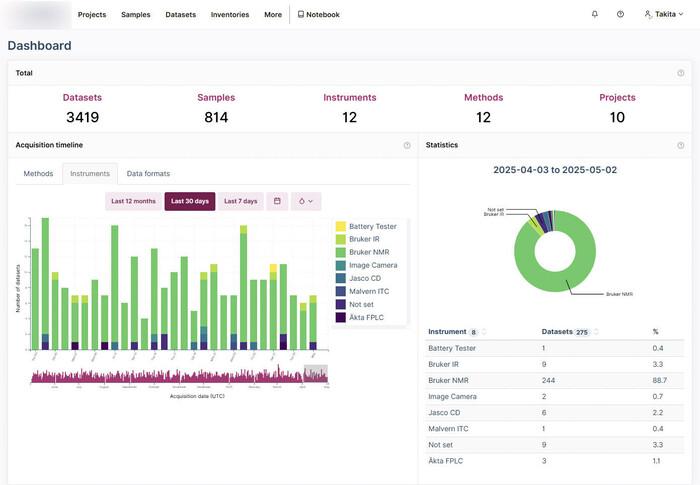Click the Statistics panel help icon
The width and height of the screenshot is (700, 485).
pyautogui.click(x=681, y=145)
